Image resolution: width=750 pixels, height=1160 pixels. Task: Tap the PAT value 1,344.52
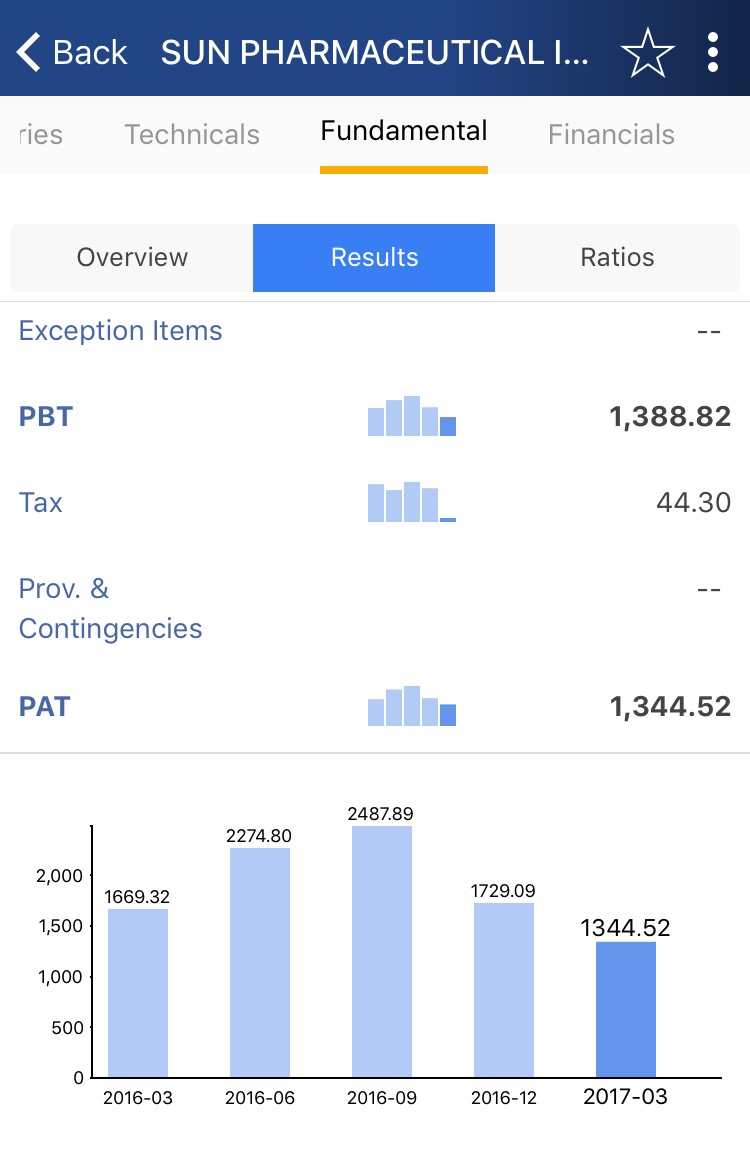coord(670,707)
